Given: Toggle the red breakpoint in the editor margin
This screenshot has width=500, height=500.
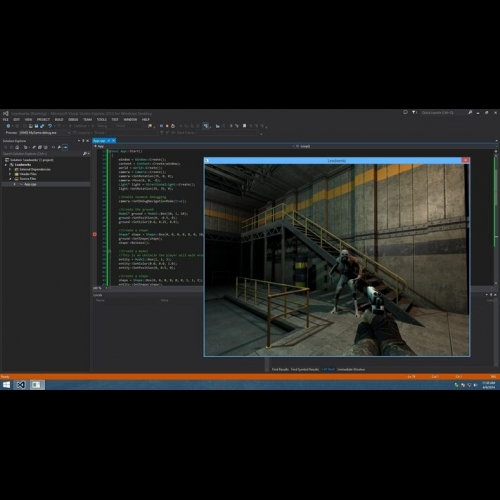Looking at the screenshot, I should click(95, 234).
